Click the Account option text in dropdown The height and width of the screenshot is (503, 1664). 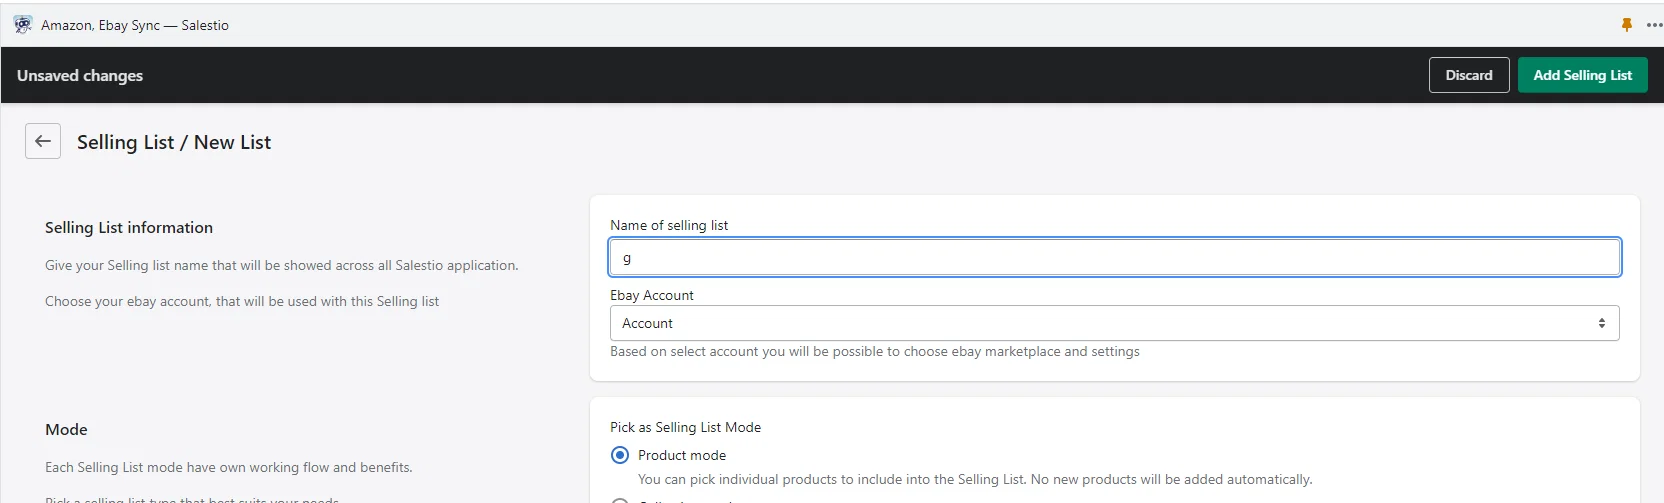[647, 323]
